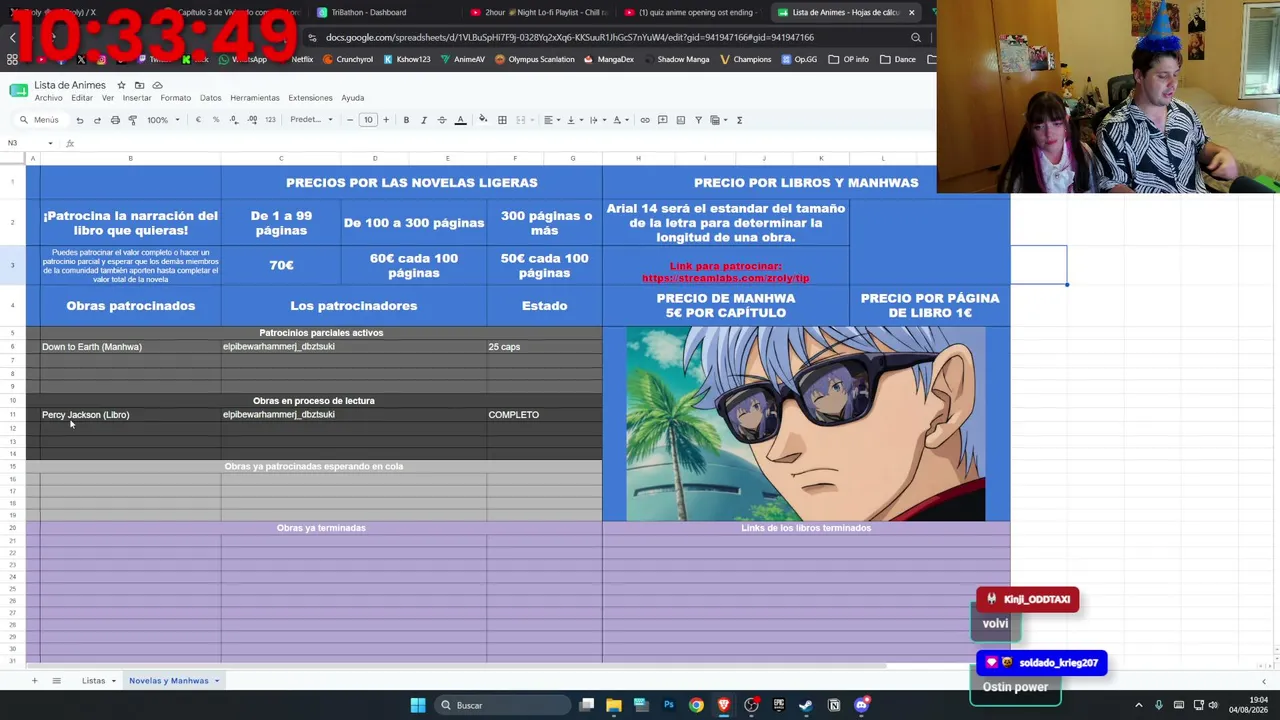
Task: Open the text rotation dropdown
Action: tap(619, 120)
